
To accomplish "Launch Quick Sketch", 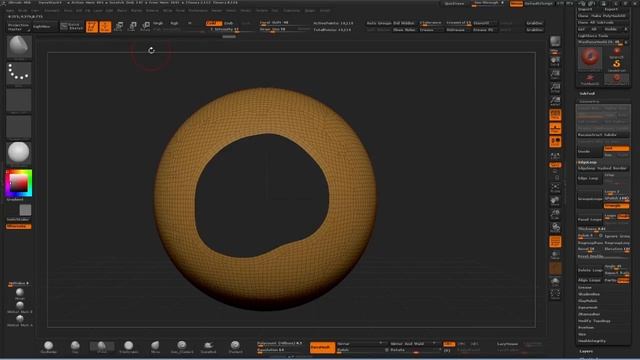I will coord(72,27).
